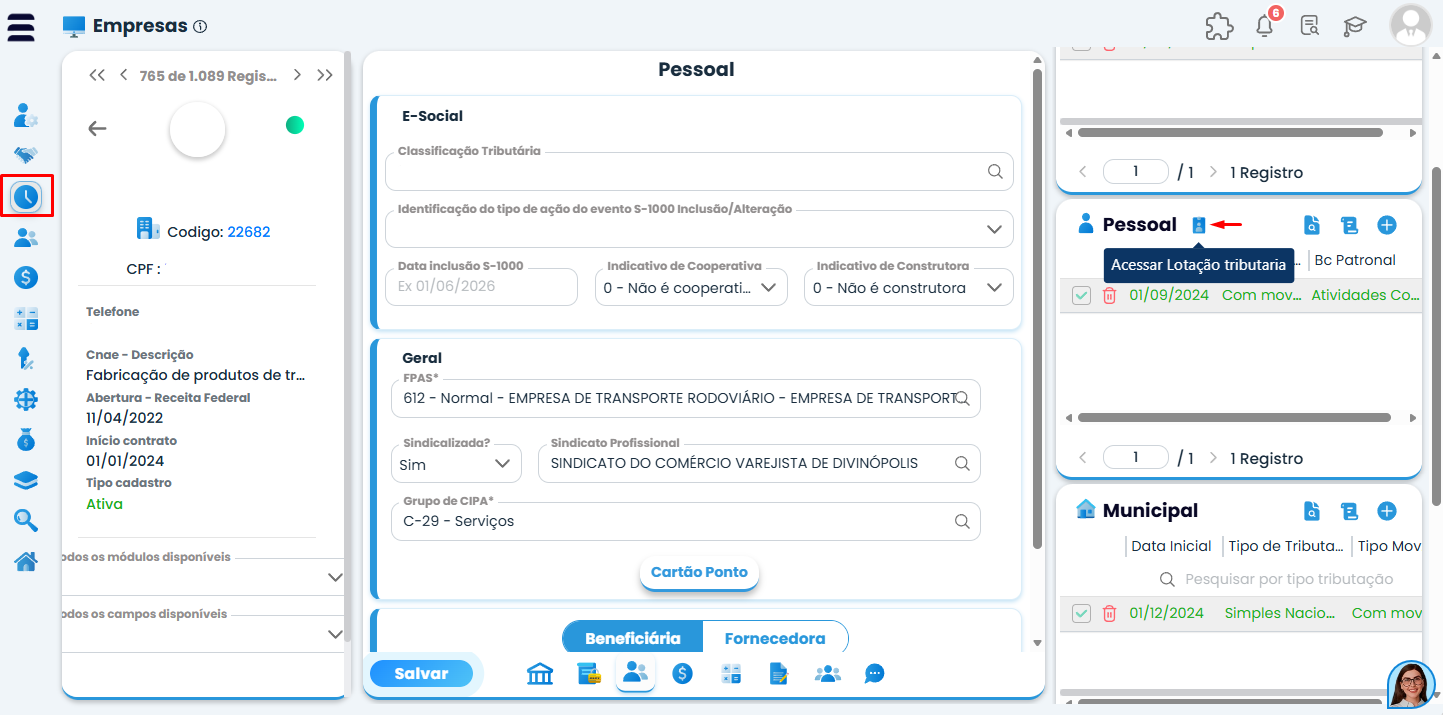Viewport: 1443px width, 715px height.
Task: Open the rocket icon in sidebar
Action: click(26, 359)
